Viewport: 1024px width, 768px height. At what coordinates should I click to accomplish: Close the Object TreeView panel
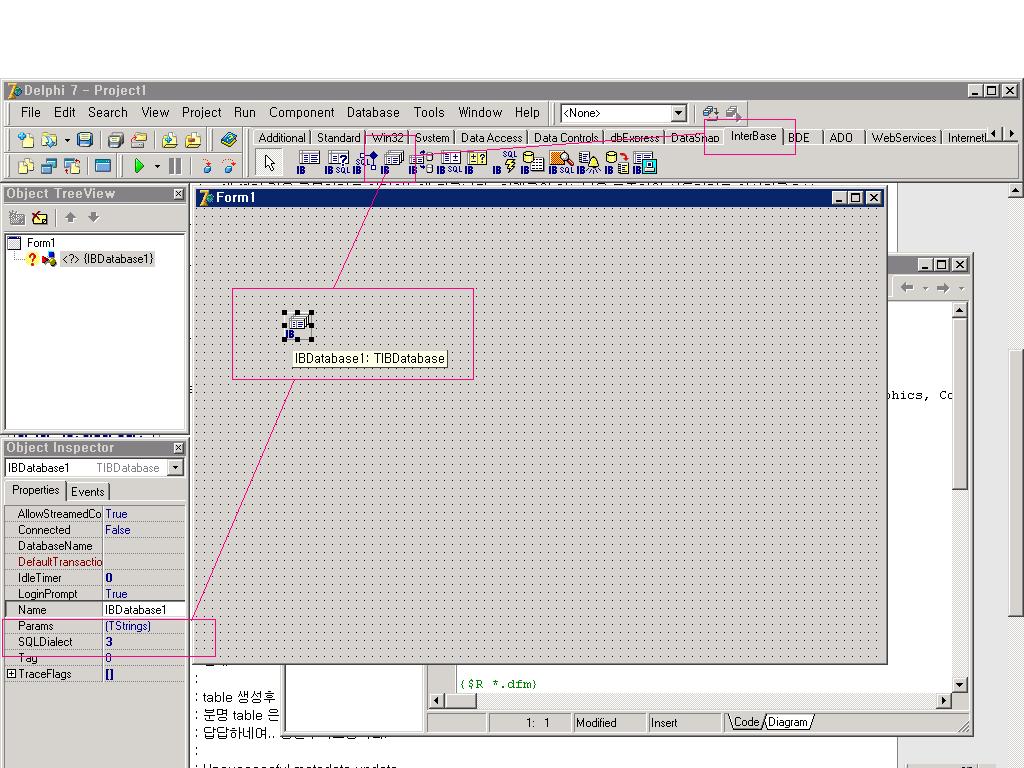[178, 194]
